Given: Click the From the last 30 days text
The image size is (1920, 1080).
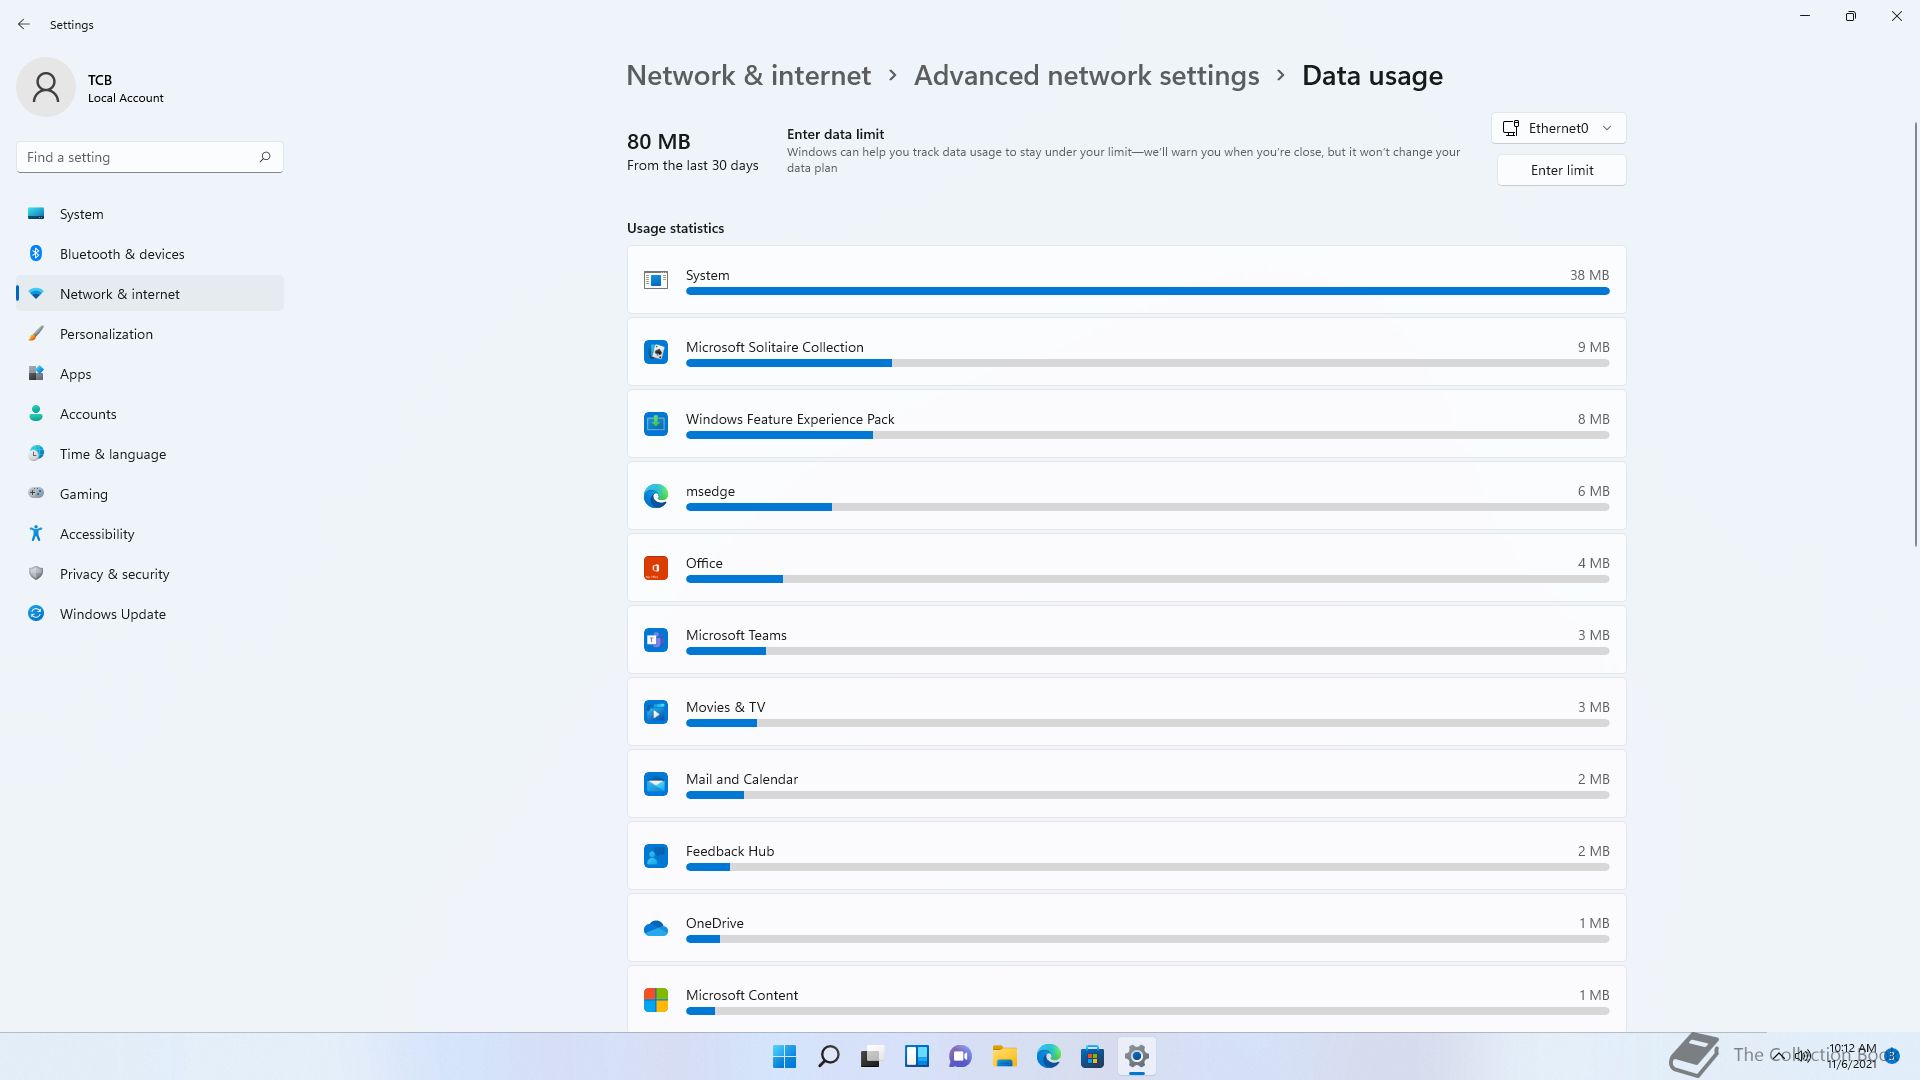Looking at the screenshot, I should 692,165.
